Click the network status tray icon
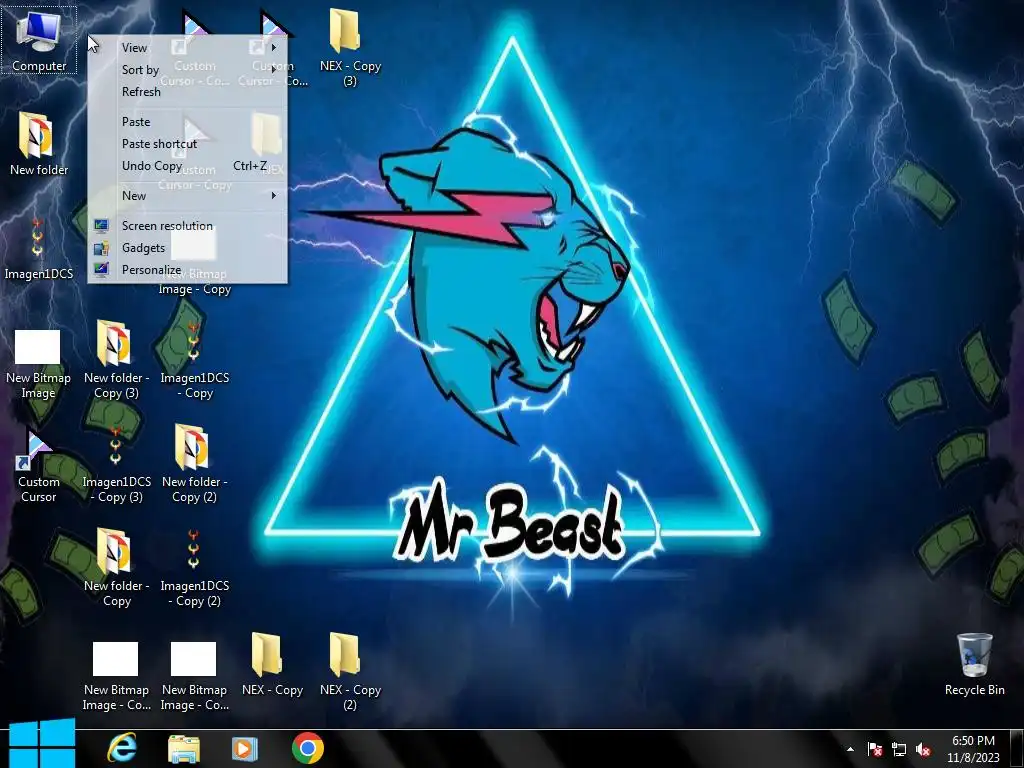The image size is (1024, 768). tap(899, 749)
